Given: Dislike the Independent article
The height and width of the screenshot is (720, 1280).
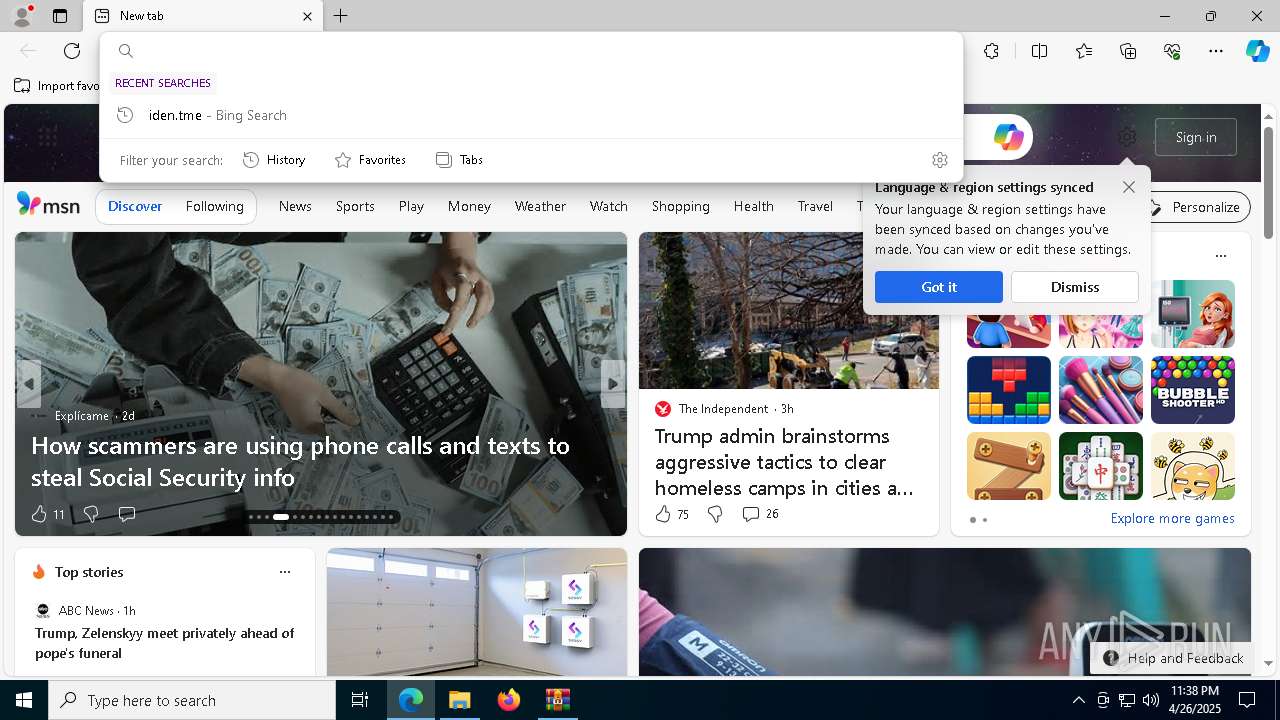Looking at the screenshot, I should [715, 514].
